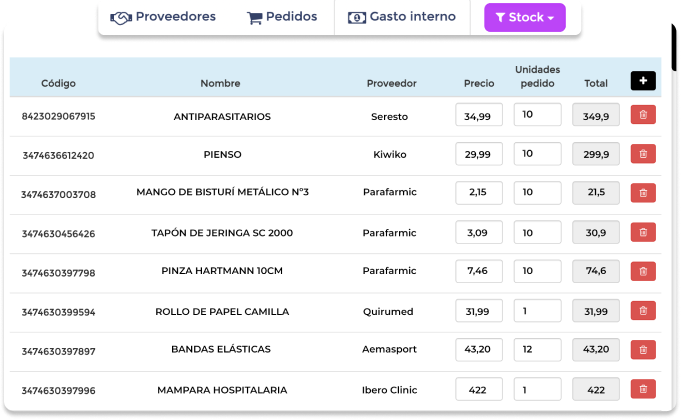Viewport: 681px width, 420px height.
Task: Click the vertical scrollbar on the right
Action: click(674, 47)
